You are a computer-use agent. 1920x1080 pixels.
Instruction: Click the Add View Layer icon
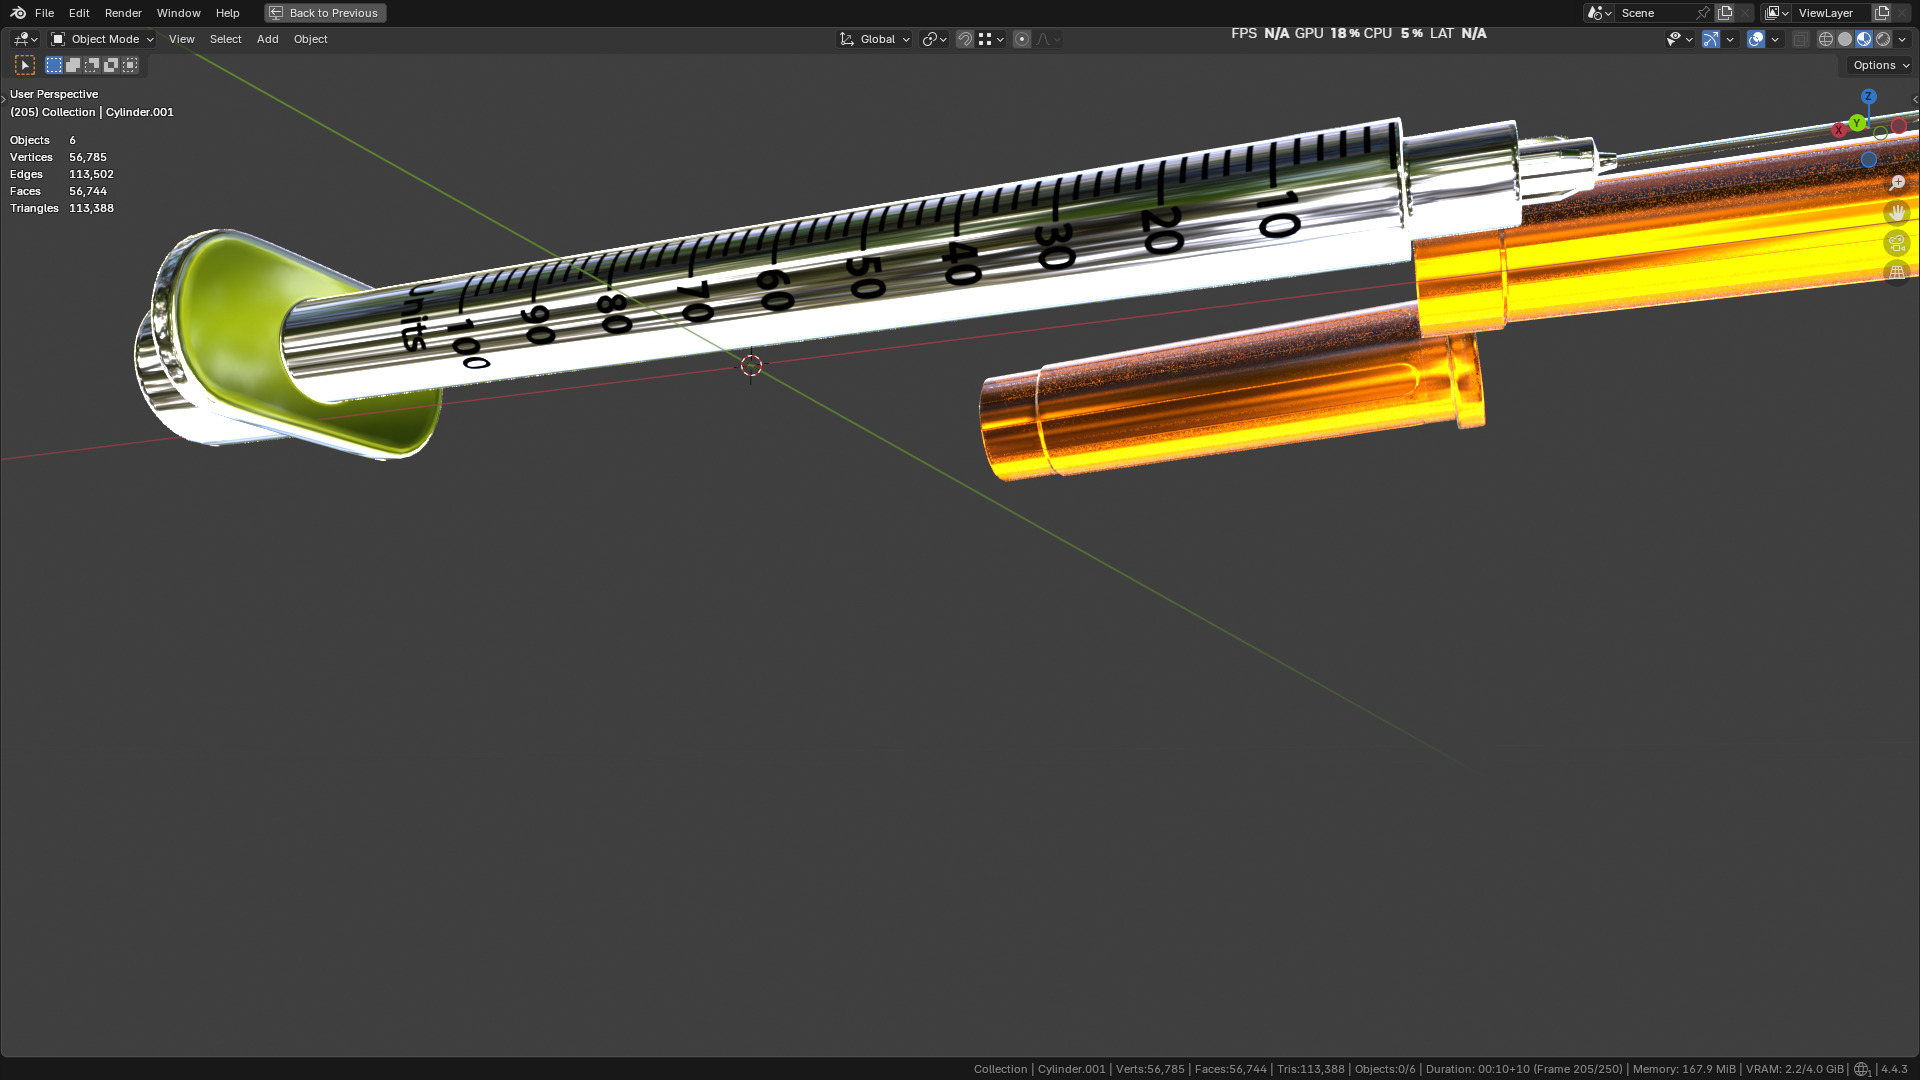(1882, 13)
